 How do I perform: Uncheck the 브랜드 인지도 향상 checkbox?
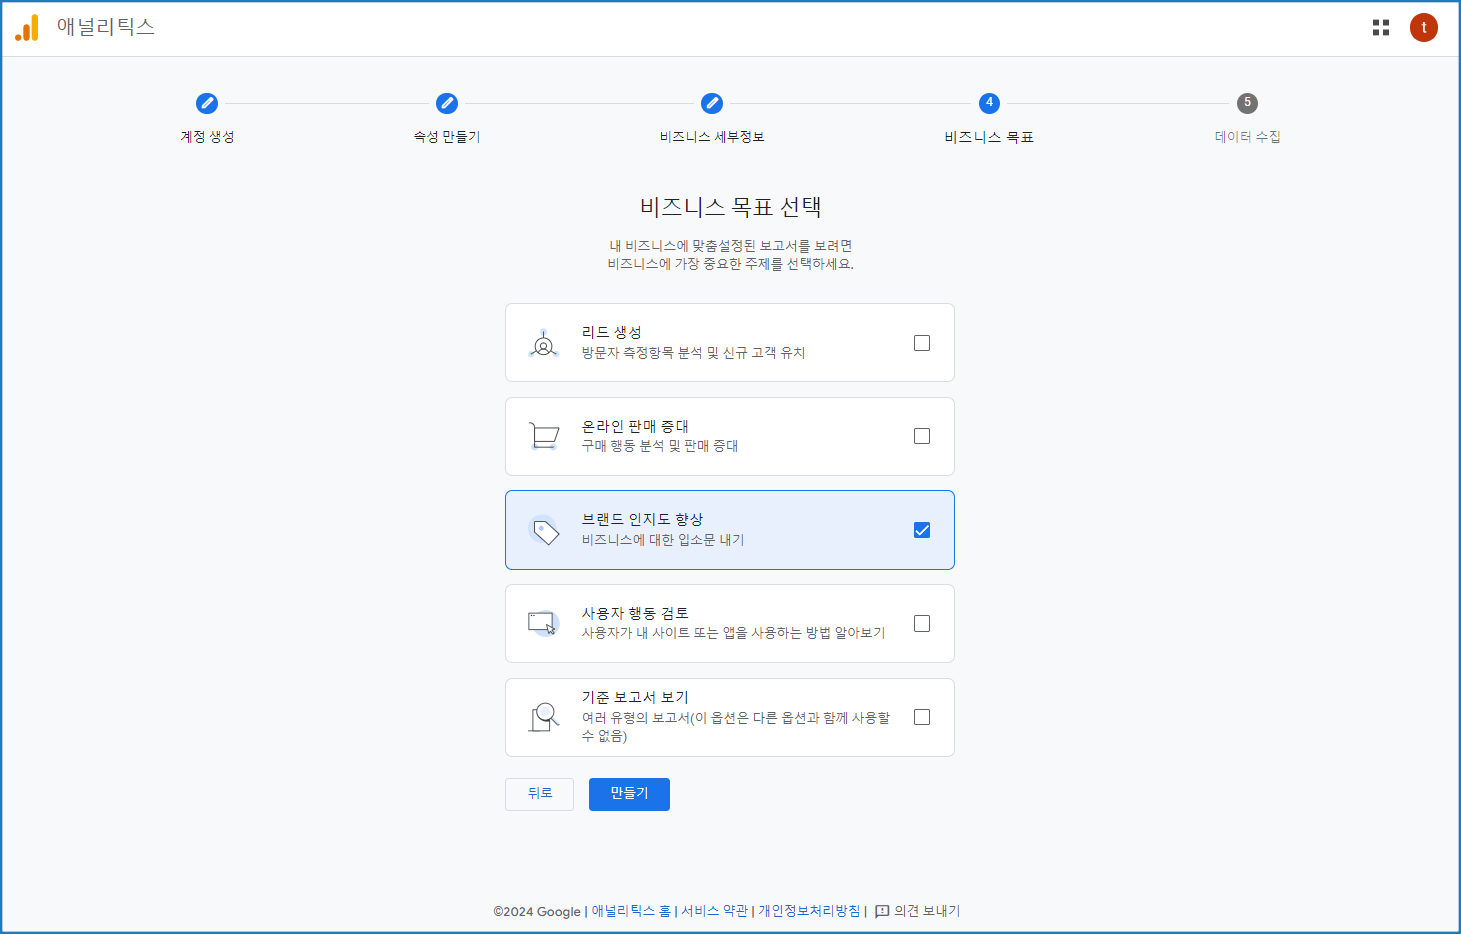click(x=922, y=530)
